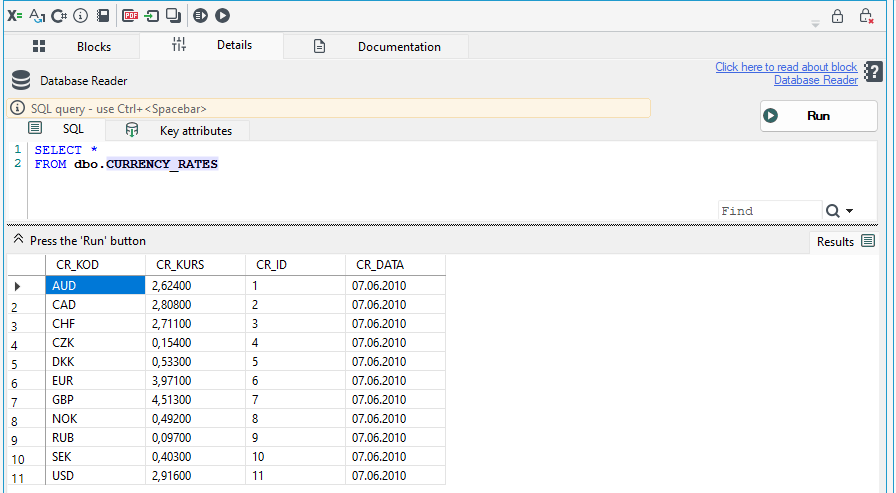Open the variables (X=) toolbar icon

click(x=14, y=16)
